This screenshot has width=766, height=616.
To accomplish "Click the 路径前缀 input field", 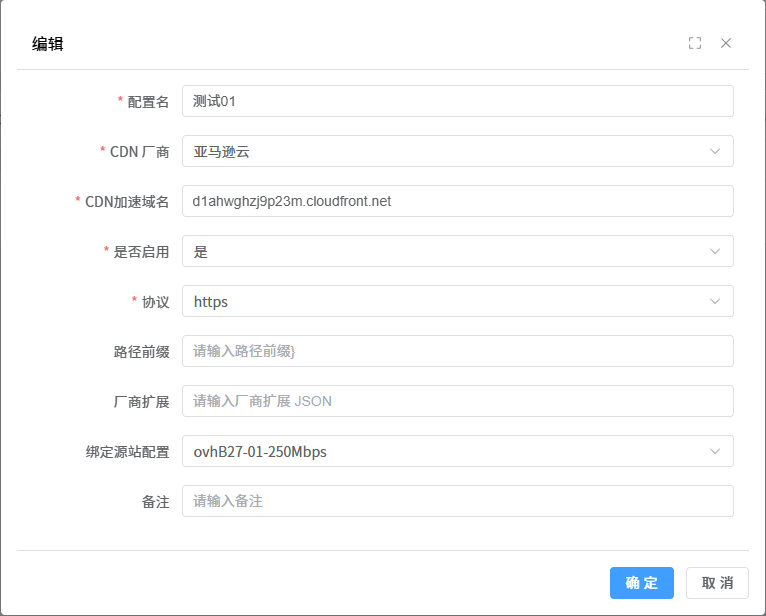I will [x=458, y=351].
